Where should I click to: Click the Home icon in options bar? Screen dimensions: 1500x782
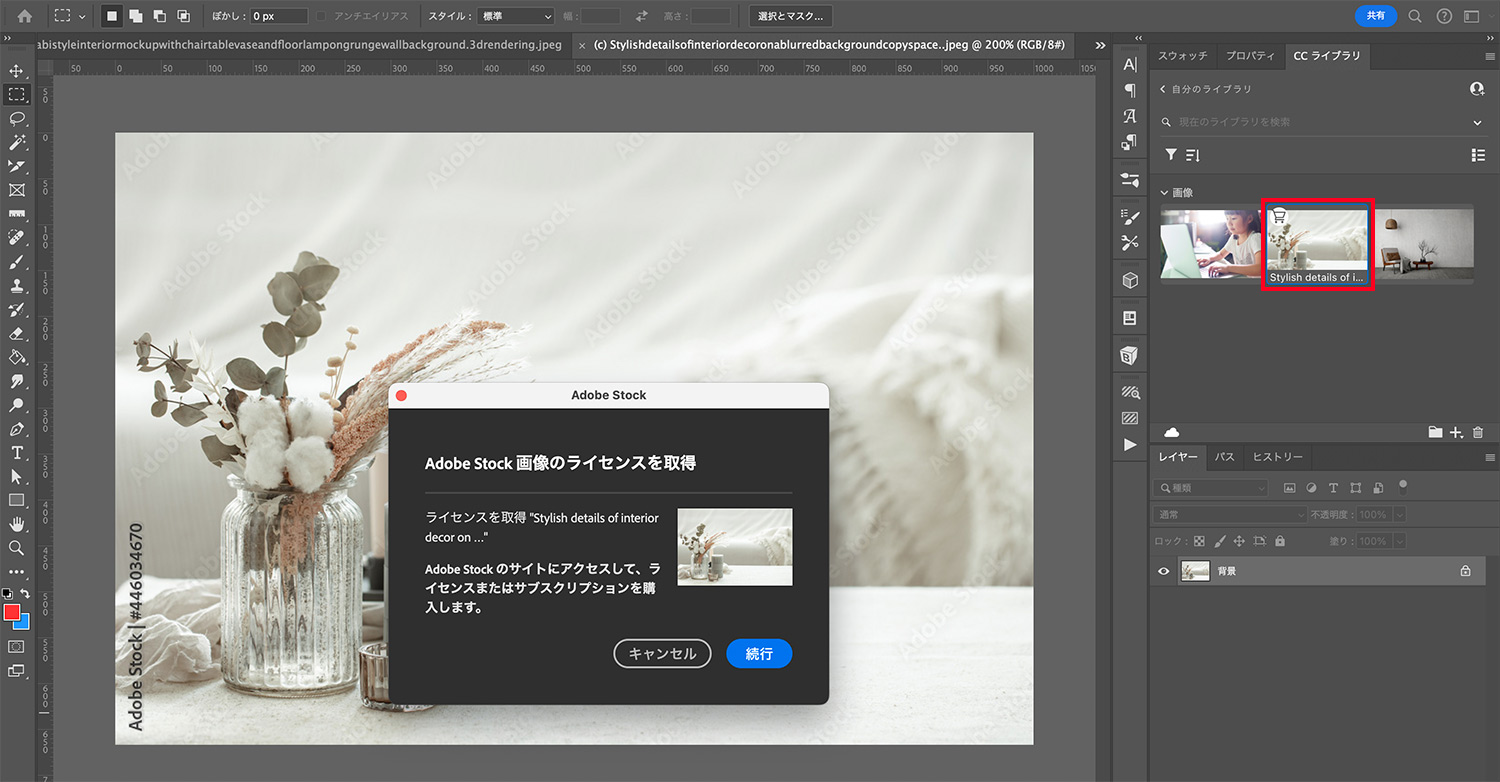click(x=25, y=16)
